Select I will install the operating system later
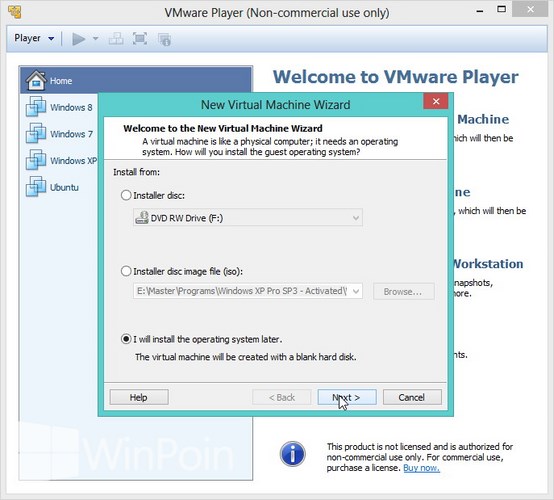554x500 pixels. [126, 339]
